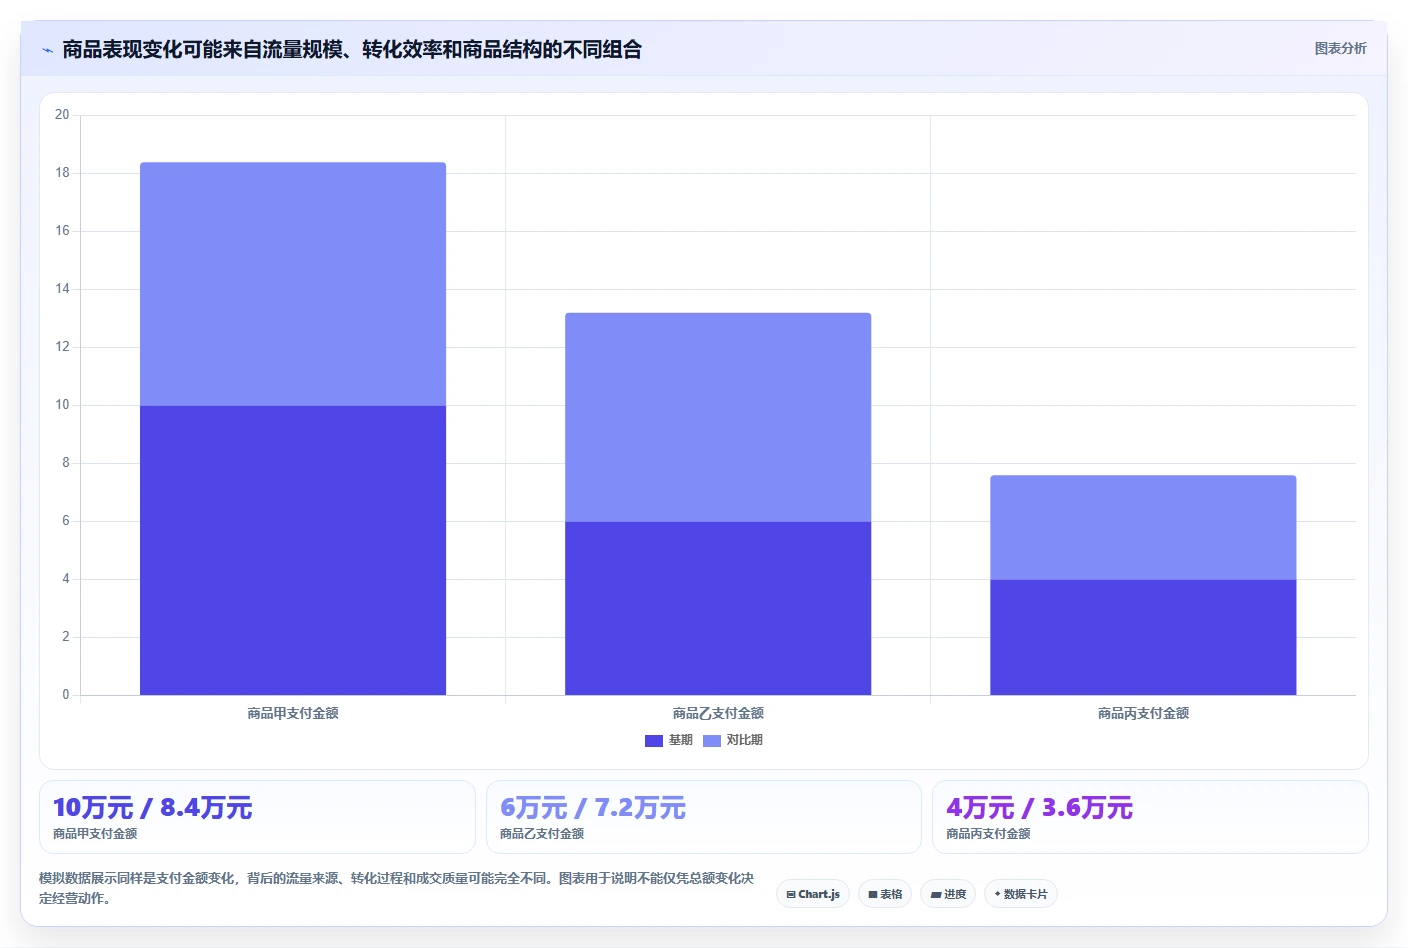Click the 商品甲支付金额 x-axis label
Image resolution: width=1408 pixels, height=948 pixels.
tap(293, 713)
